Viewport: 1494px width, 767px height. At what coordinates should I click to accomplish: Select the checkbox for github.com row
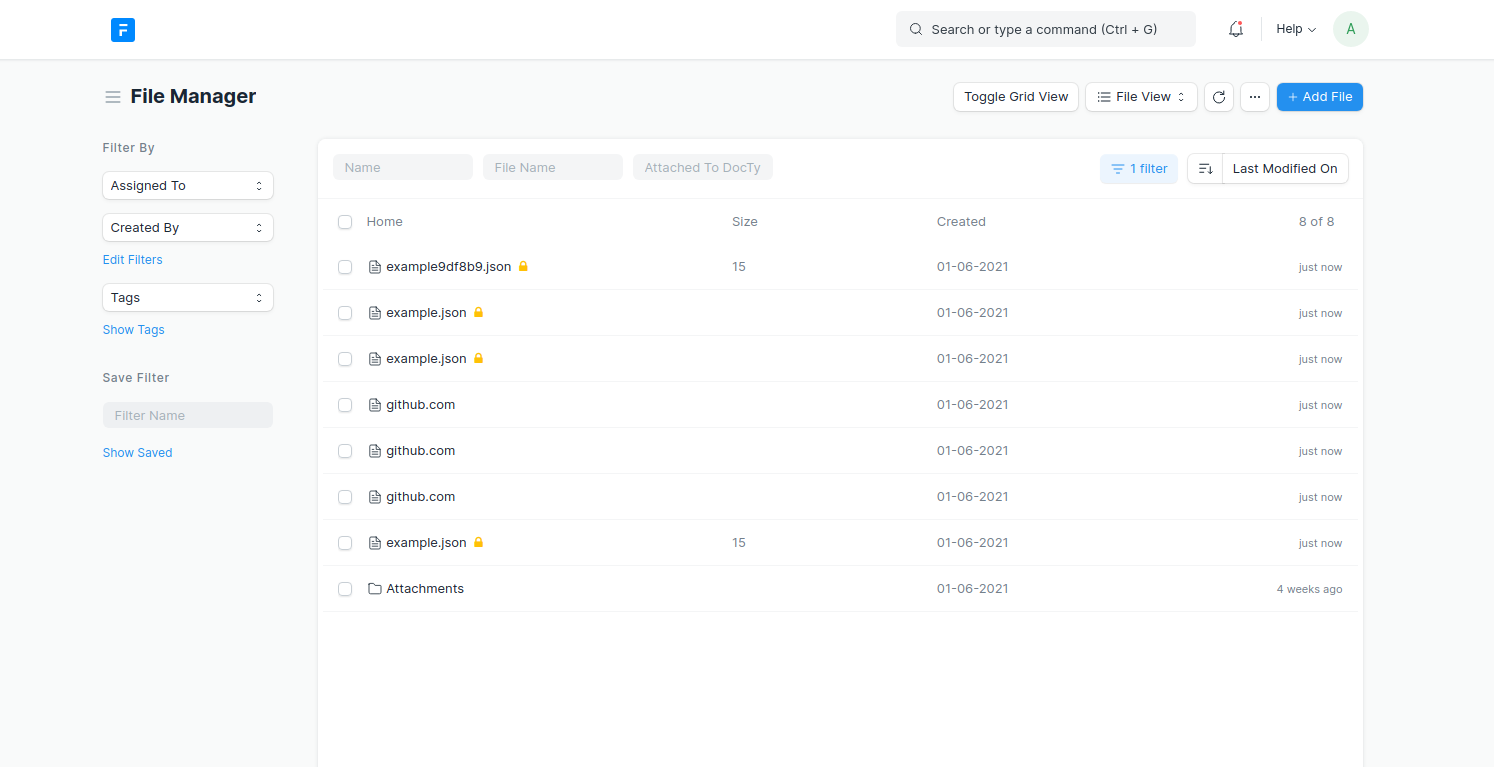pos(345,405)
